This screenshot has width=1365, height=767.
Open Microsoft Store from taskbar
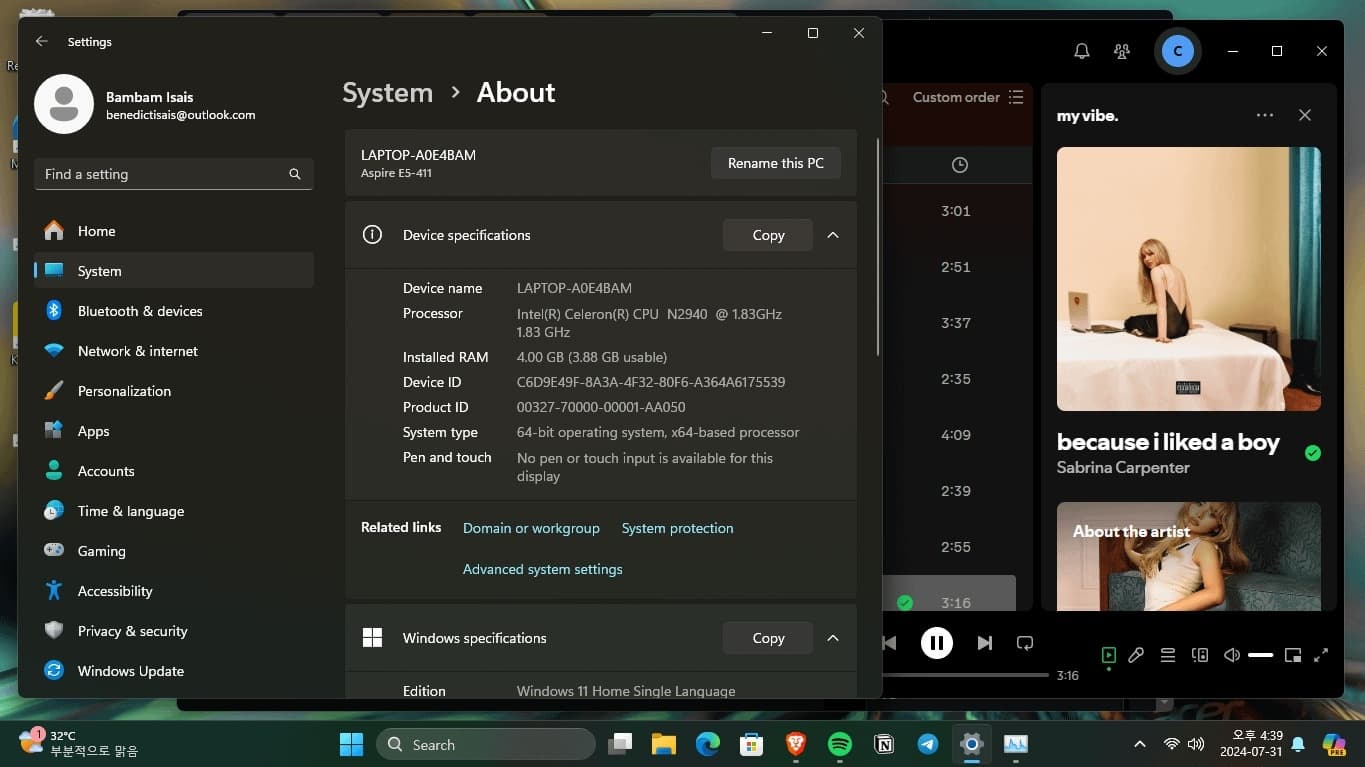point(752,744)
